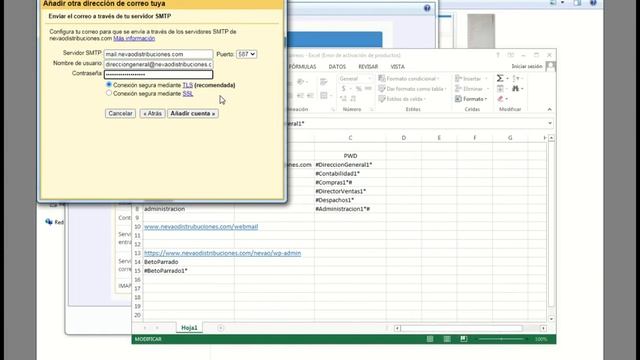The width and height of the screenshot is (640, 360).
Task: Click the increase indent icon
Action: pyautogui.click(x=310, y=96)
